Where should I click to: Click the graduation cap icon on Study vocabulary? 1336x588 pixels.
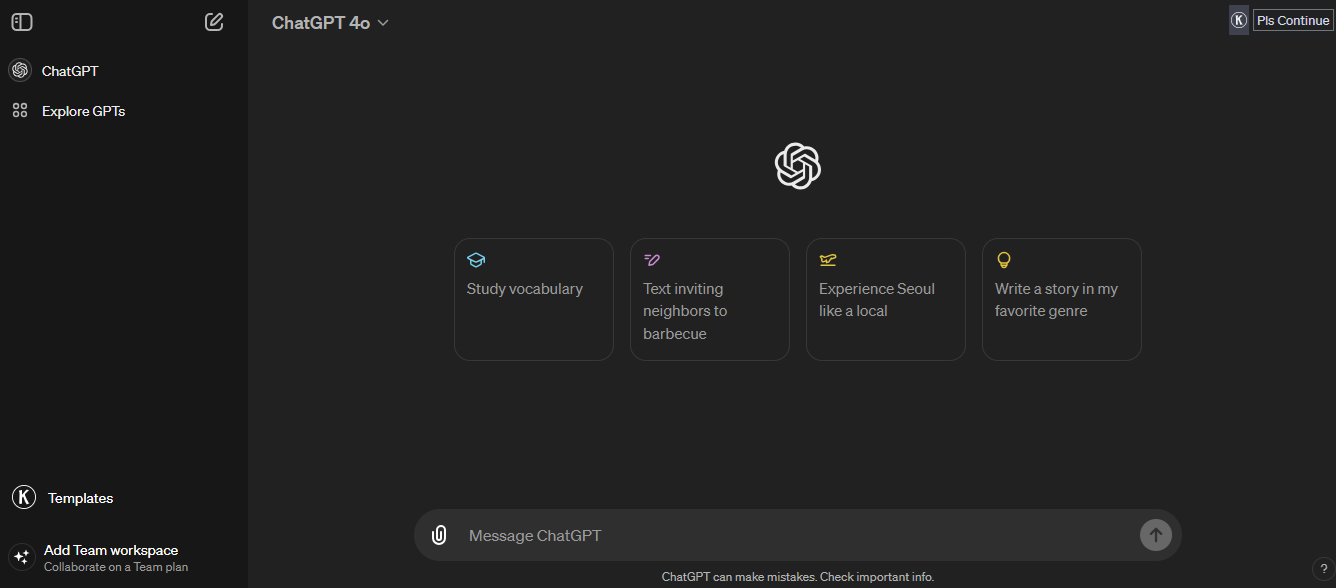pyautogui.click(x=476, y=260)
